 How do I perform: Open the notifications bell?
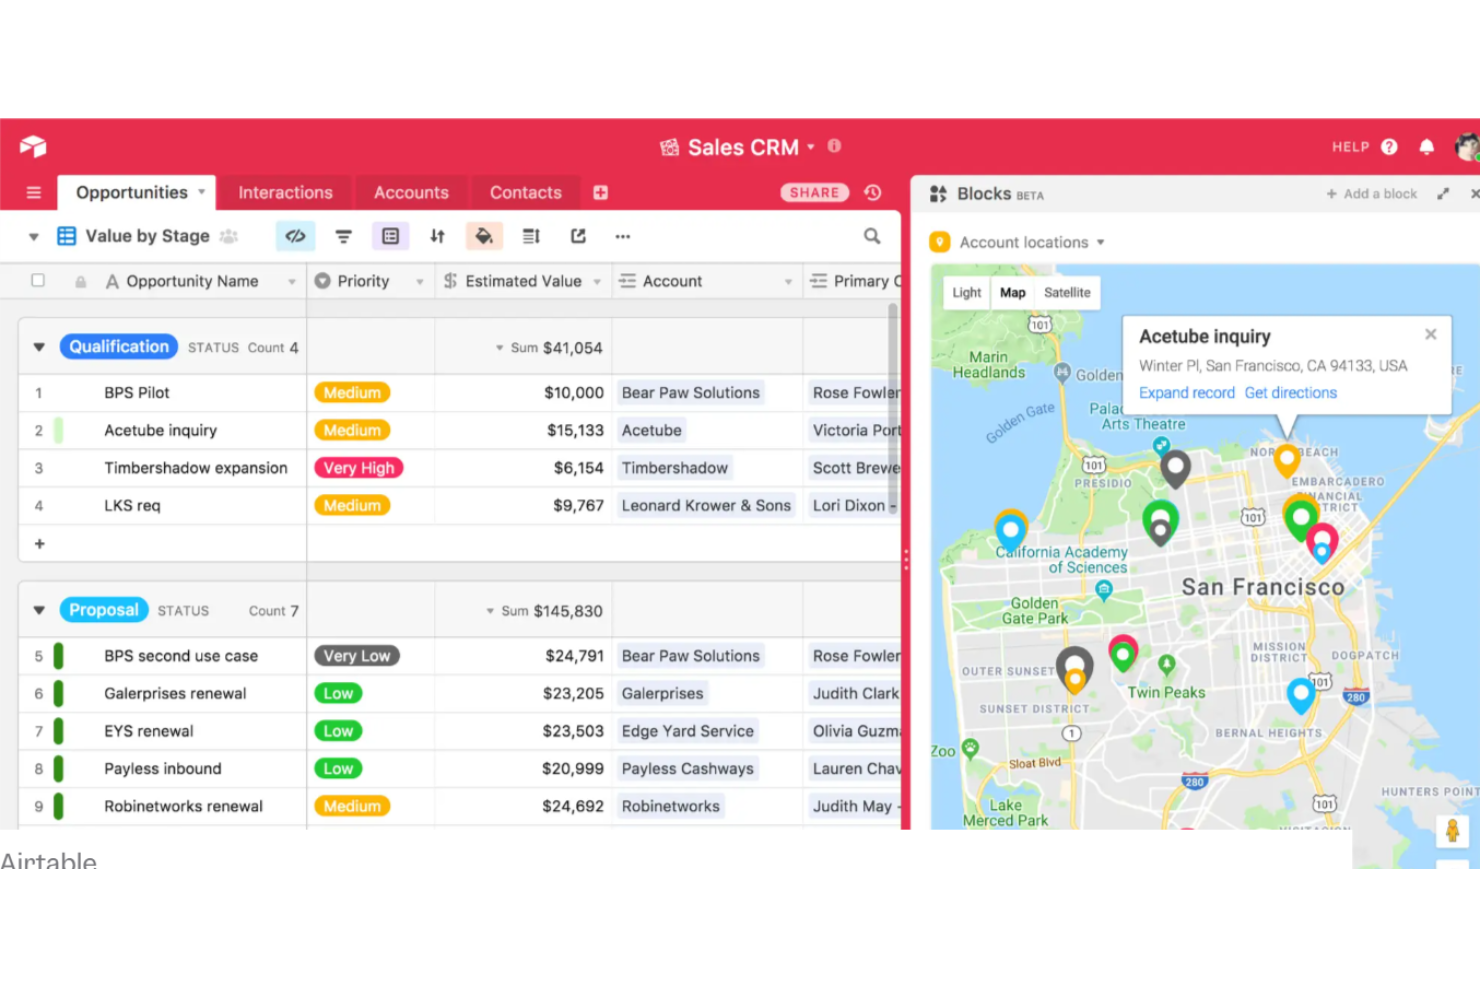[1427, 147]
